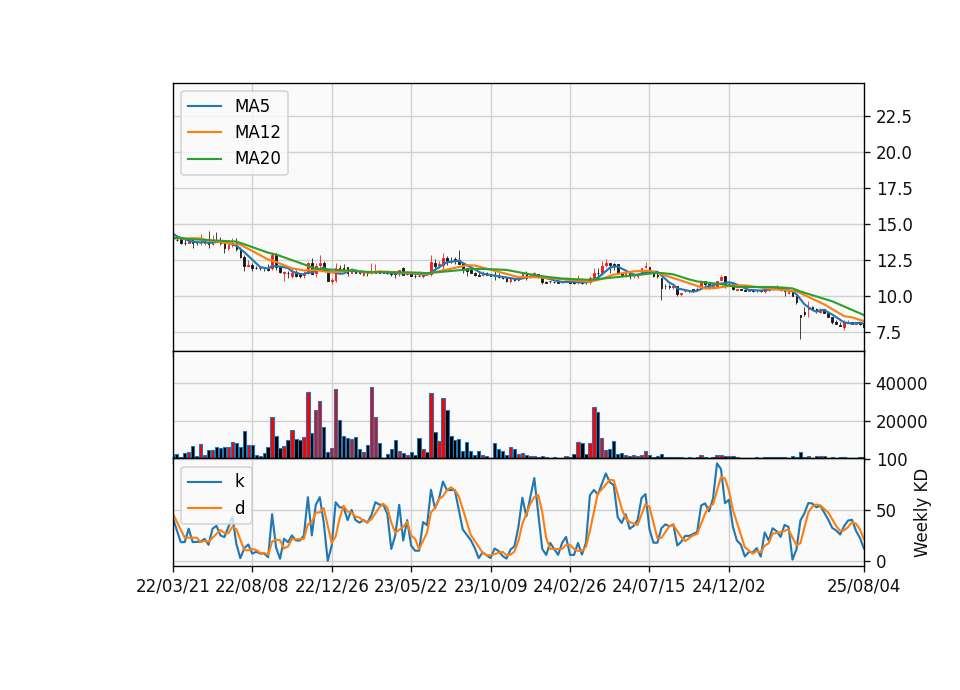The width and height of the screenshot is (960, 690).
Task: Click the 25/08/04 date label
Action: tap(864, 586)
